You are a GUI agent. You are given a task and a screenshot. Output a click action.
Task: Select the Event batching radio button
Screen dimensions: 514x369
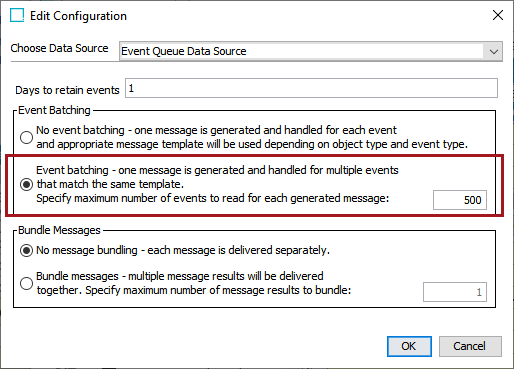[x=26, y=184]
